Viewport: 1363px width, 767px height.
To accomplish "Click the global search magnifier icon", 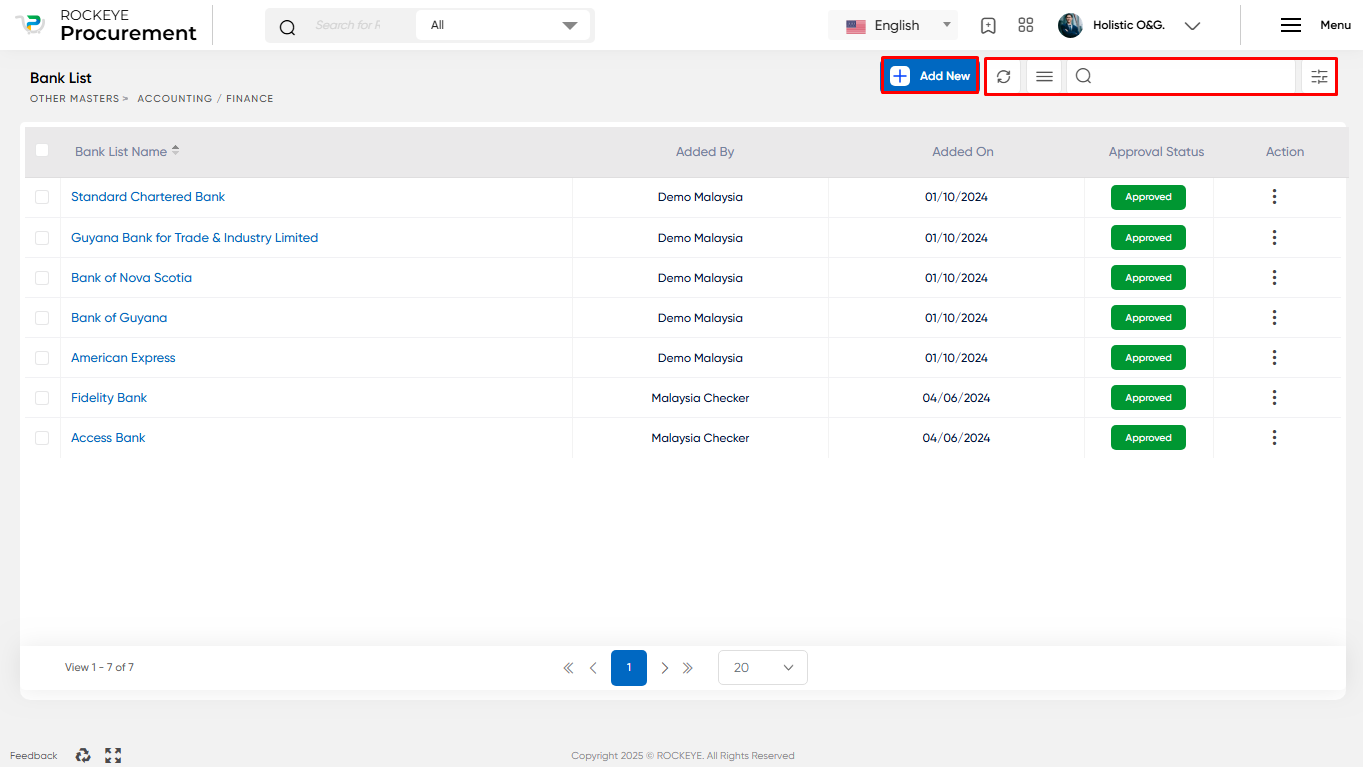I will click(288, 26).
